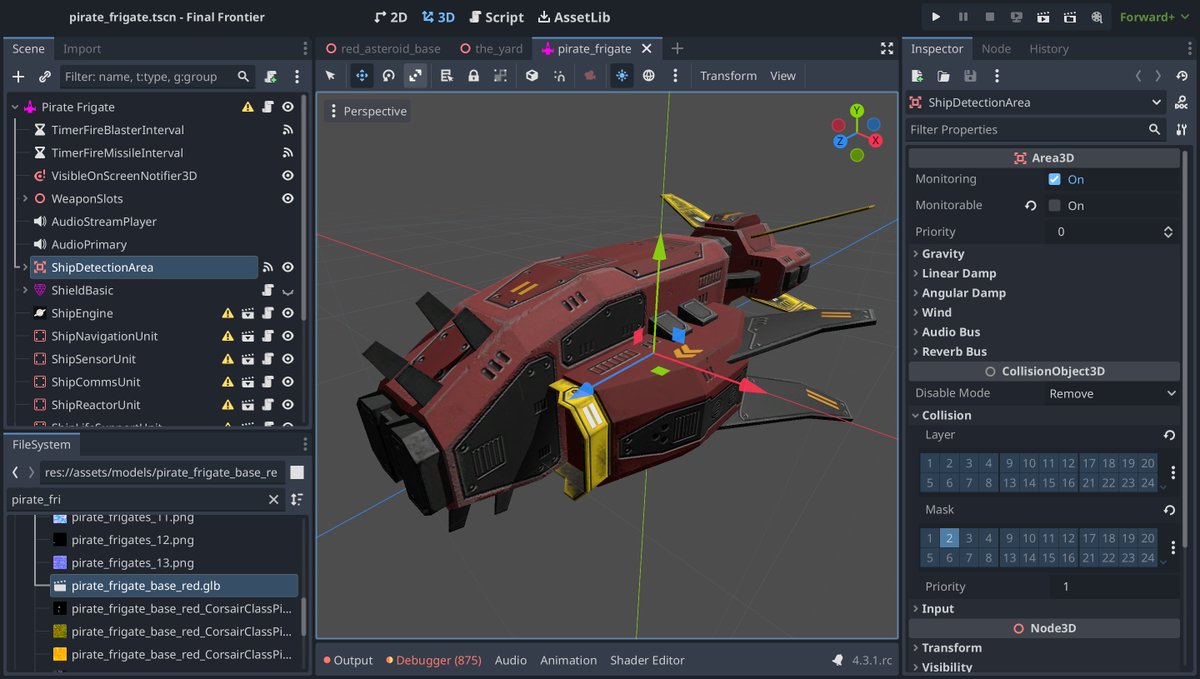Open the ShipDetectionArea object selector dropdown
The image size is (1200, 679).
pyautogui.click(x=1036, y=102)
